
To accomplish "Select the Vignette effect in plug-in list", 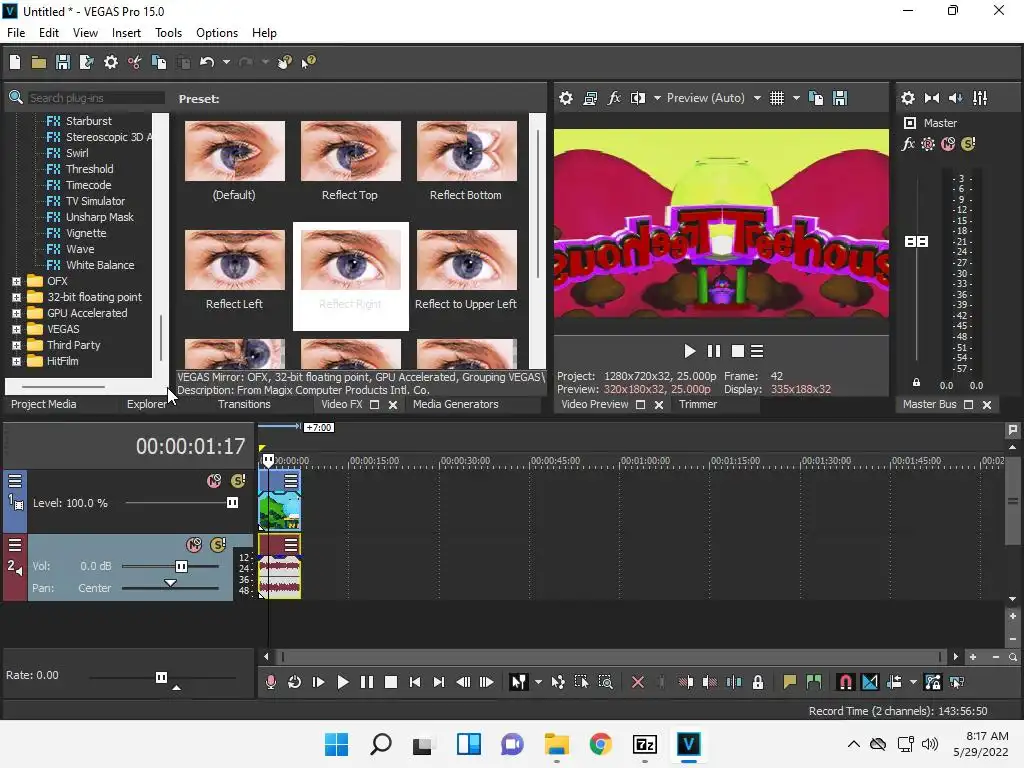I will [x=86, y=233].
